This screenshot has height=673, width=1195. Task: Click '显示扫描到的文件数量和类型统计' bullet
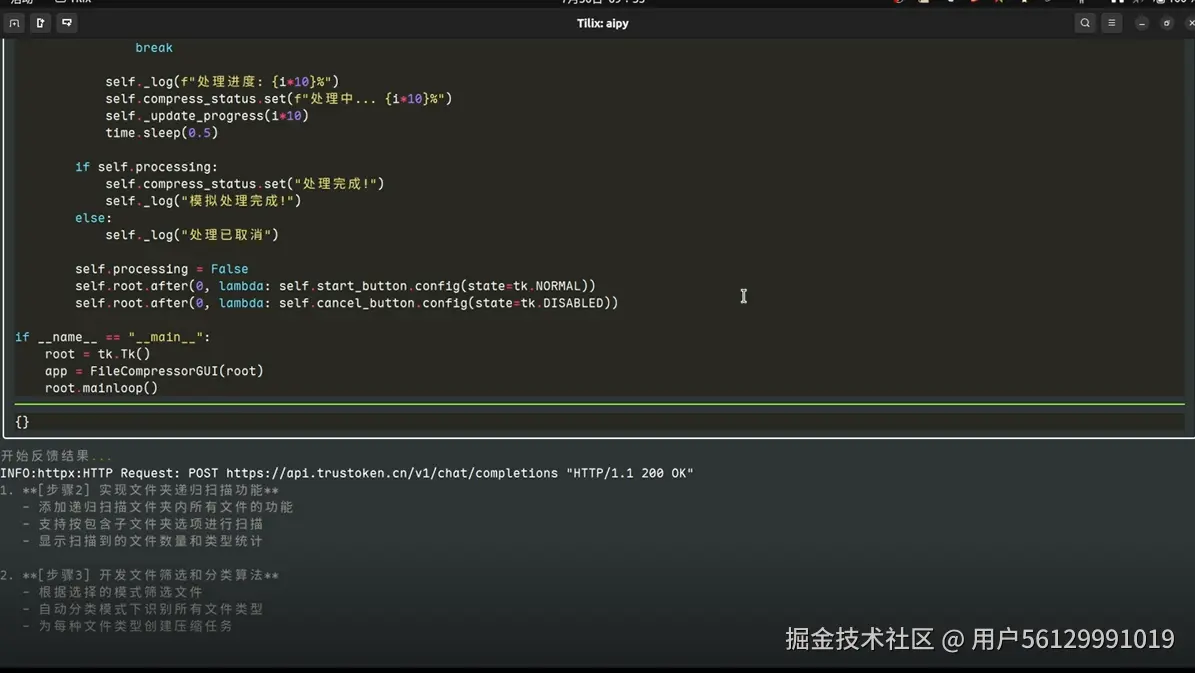point(150,541)
